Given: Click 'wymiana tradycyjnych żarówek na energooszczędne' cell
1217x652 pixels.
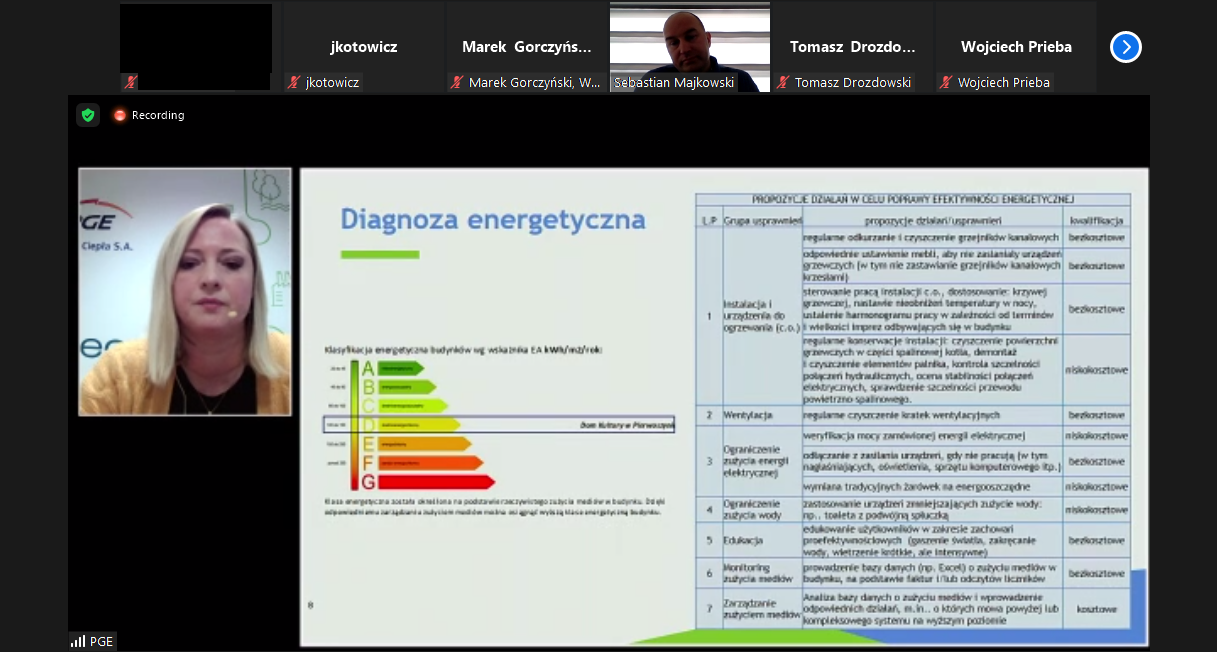Looking at the screenshot, I should click(x=932, y=486).
